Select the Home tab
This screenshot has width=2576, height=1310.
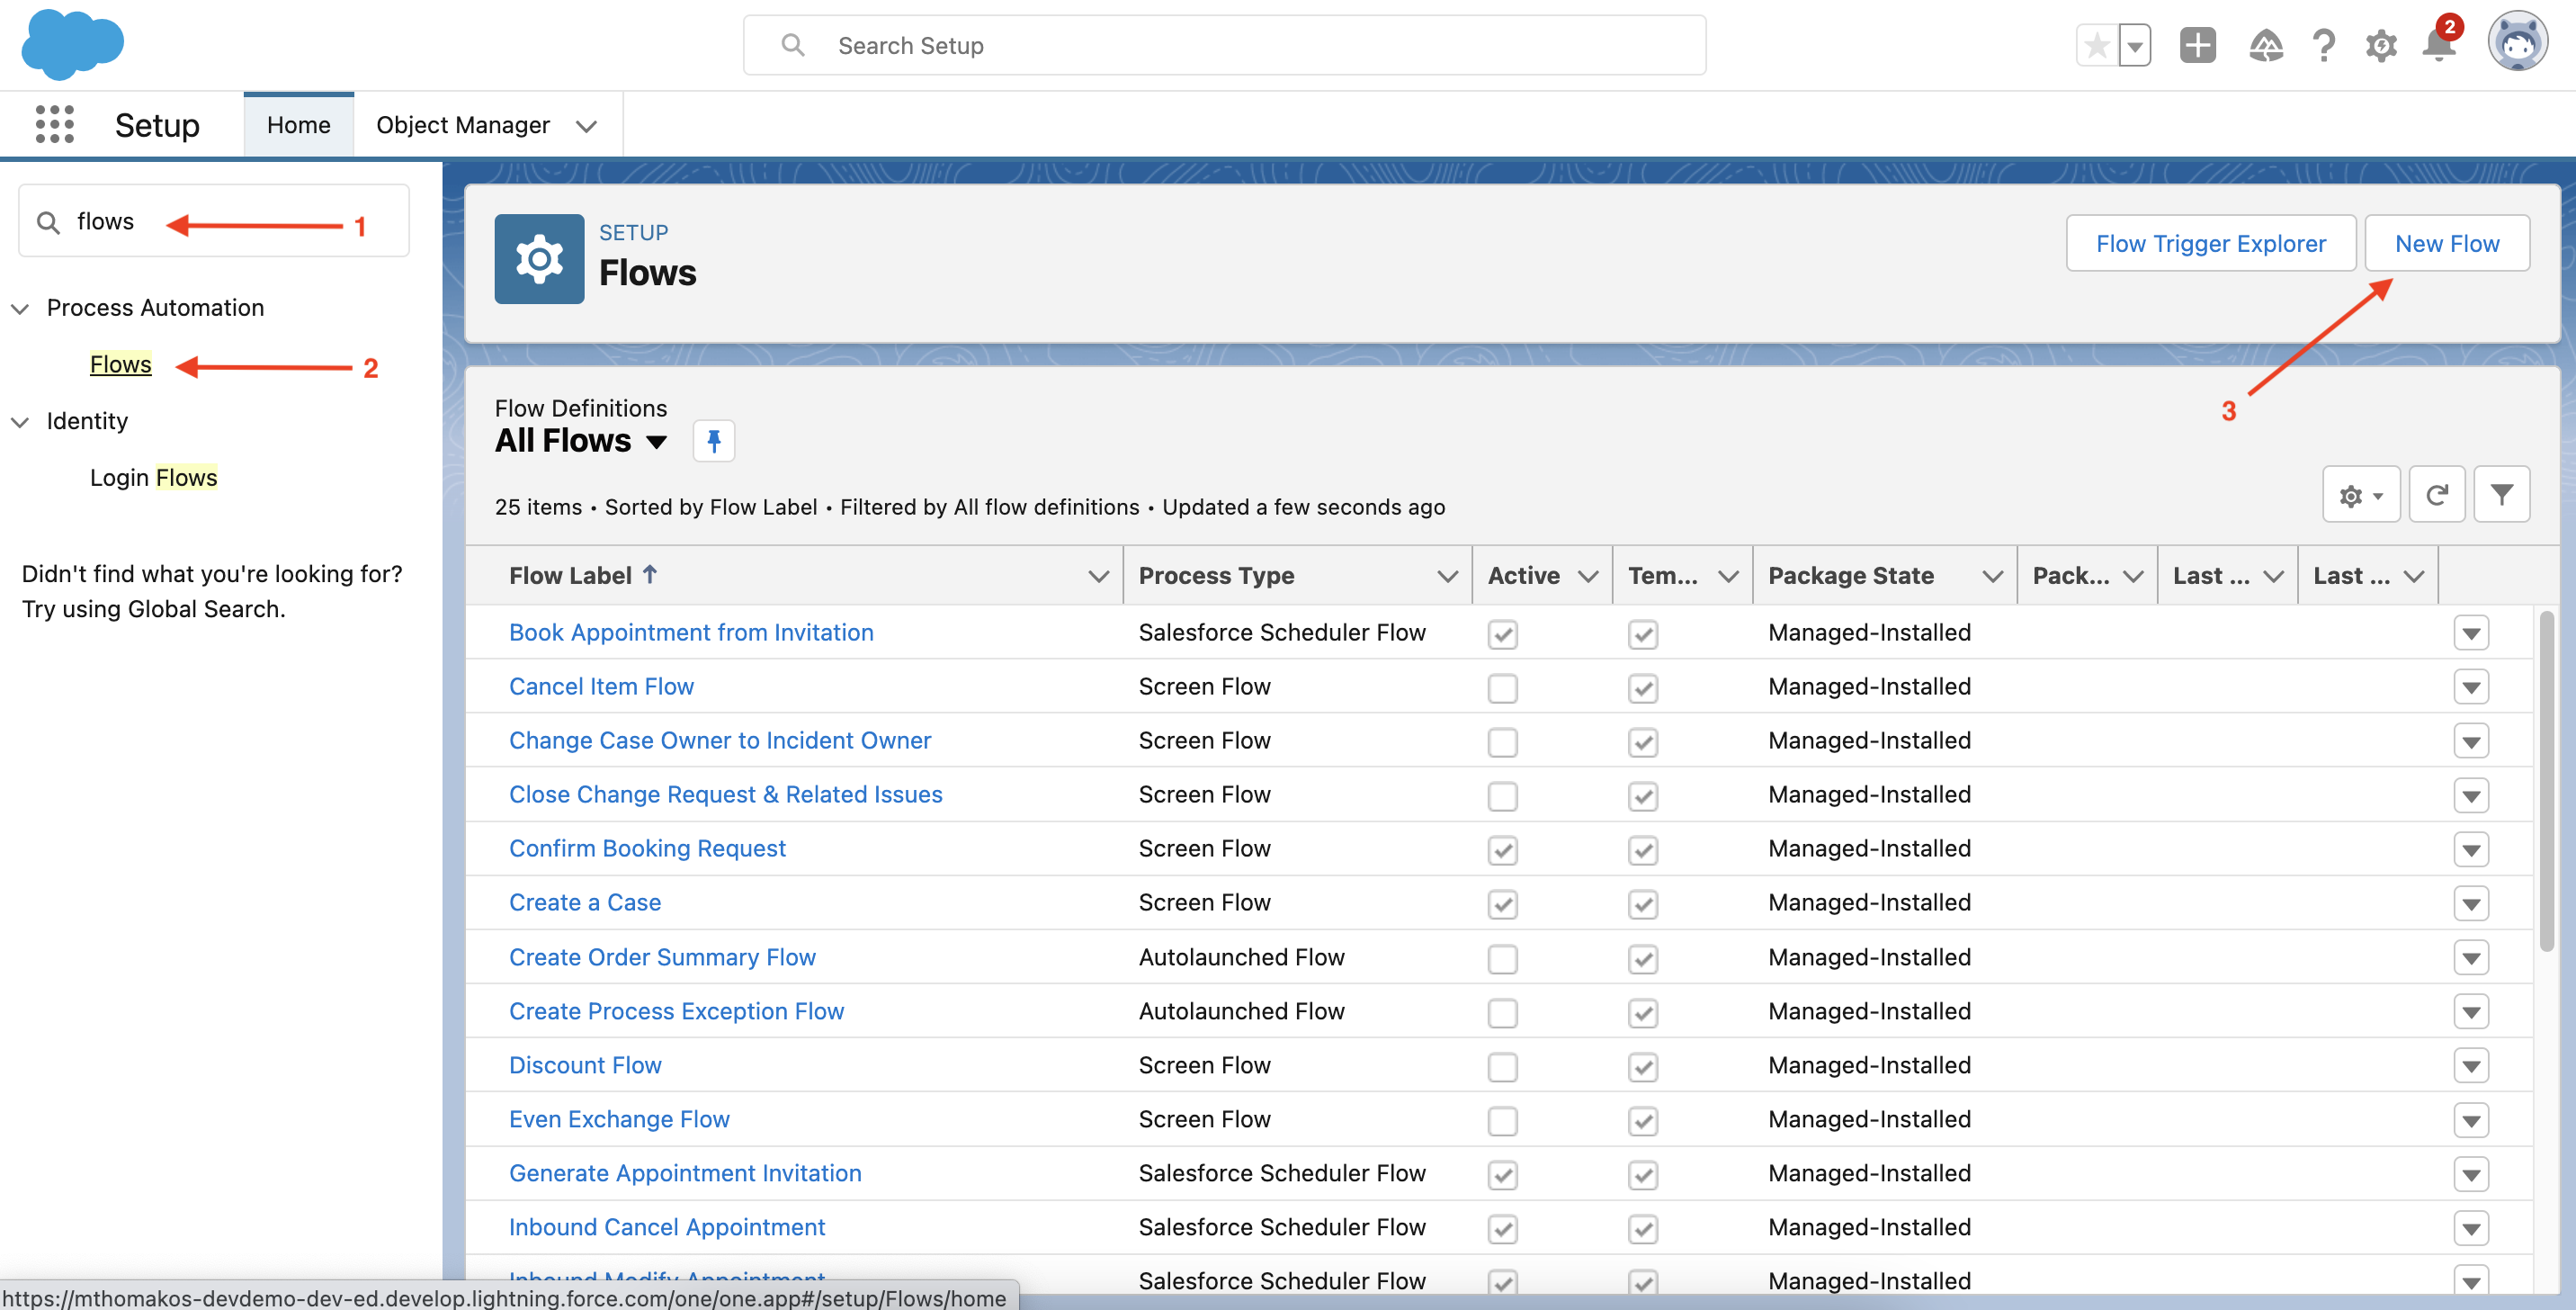298,125
